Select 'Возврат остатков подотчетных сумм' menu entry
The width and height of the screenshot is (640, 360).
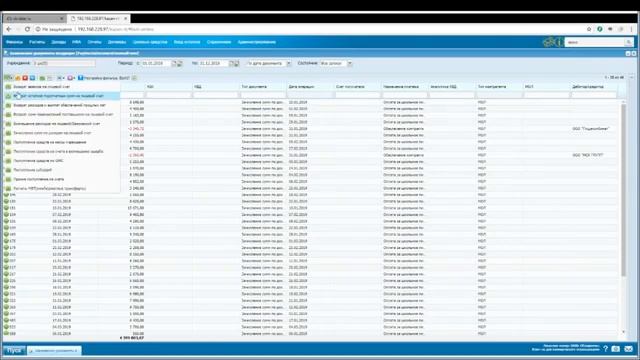[62, 96]
